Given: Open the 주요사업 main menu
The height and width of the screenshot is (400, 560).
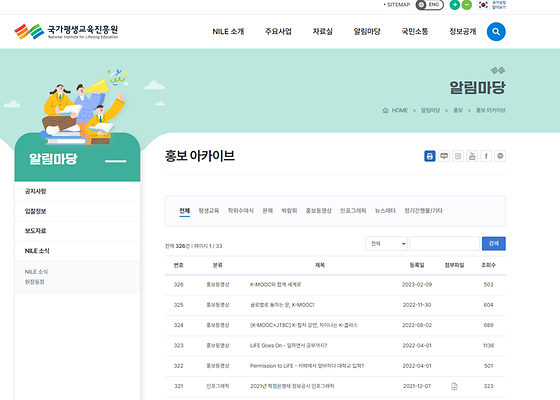Looking at the screenshot, I should click(x=278, y=31).
